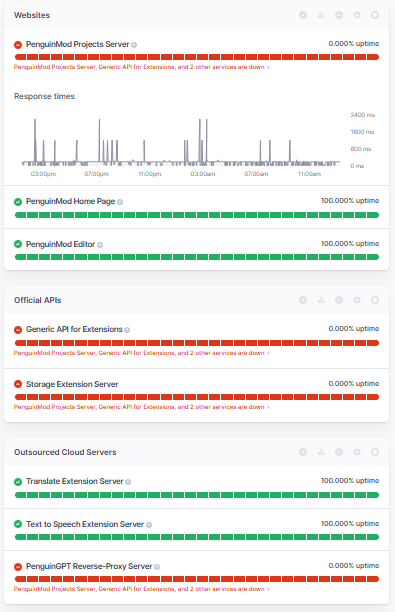395x612 pixels.
Task: Select the PenguinMod Editor name
Action: click(60, 244)
